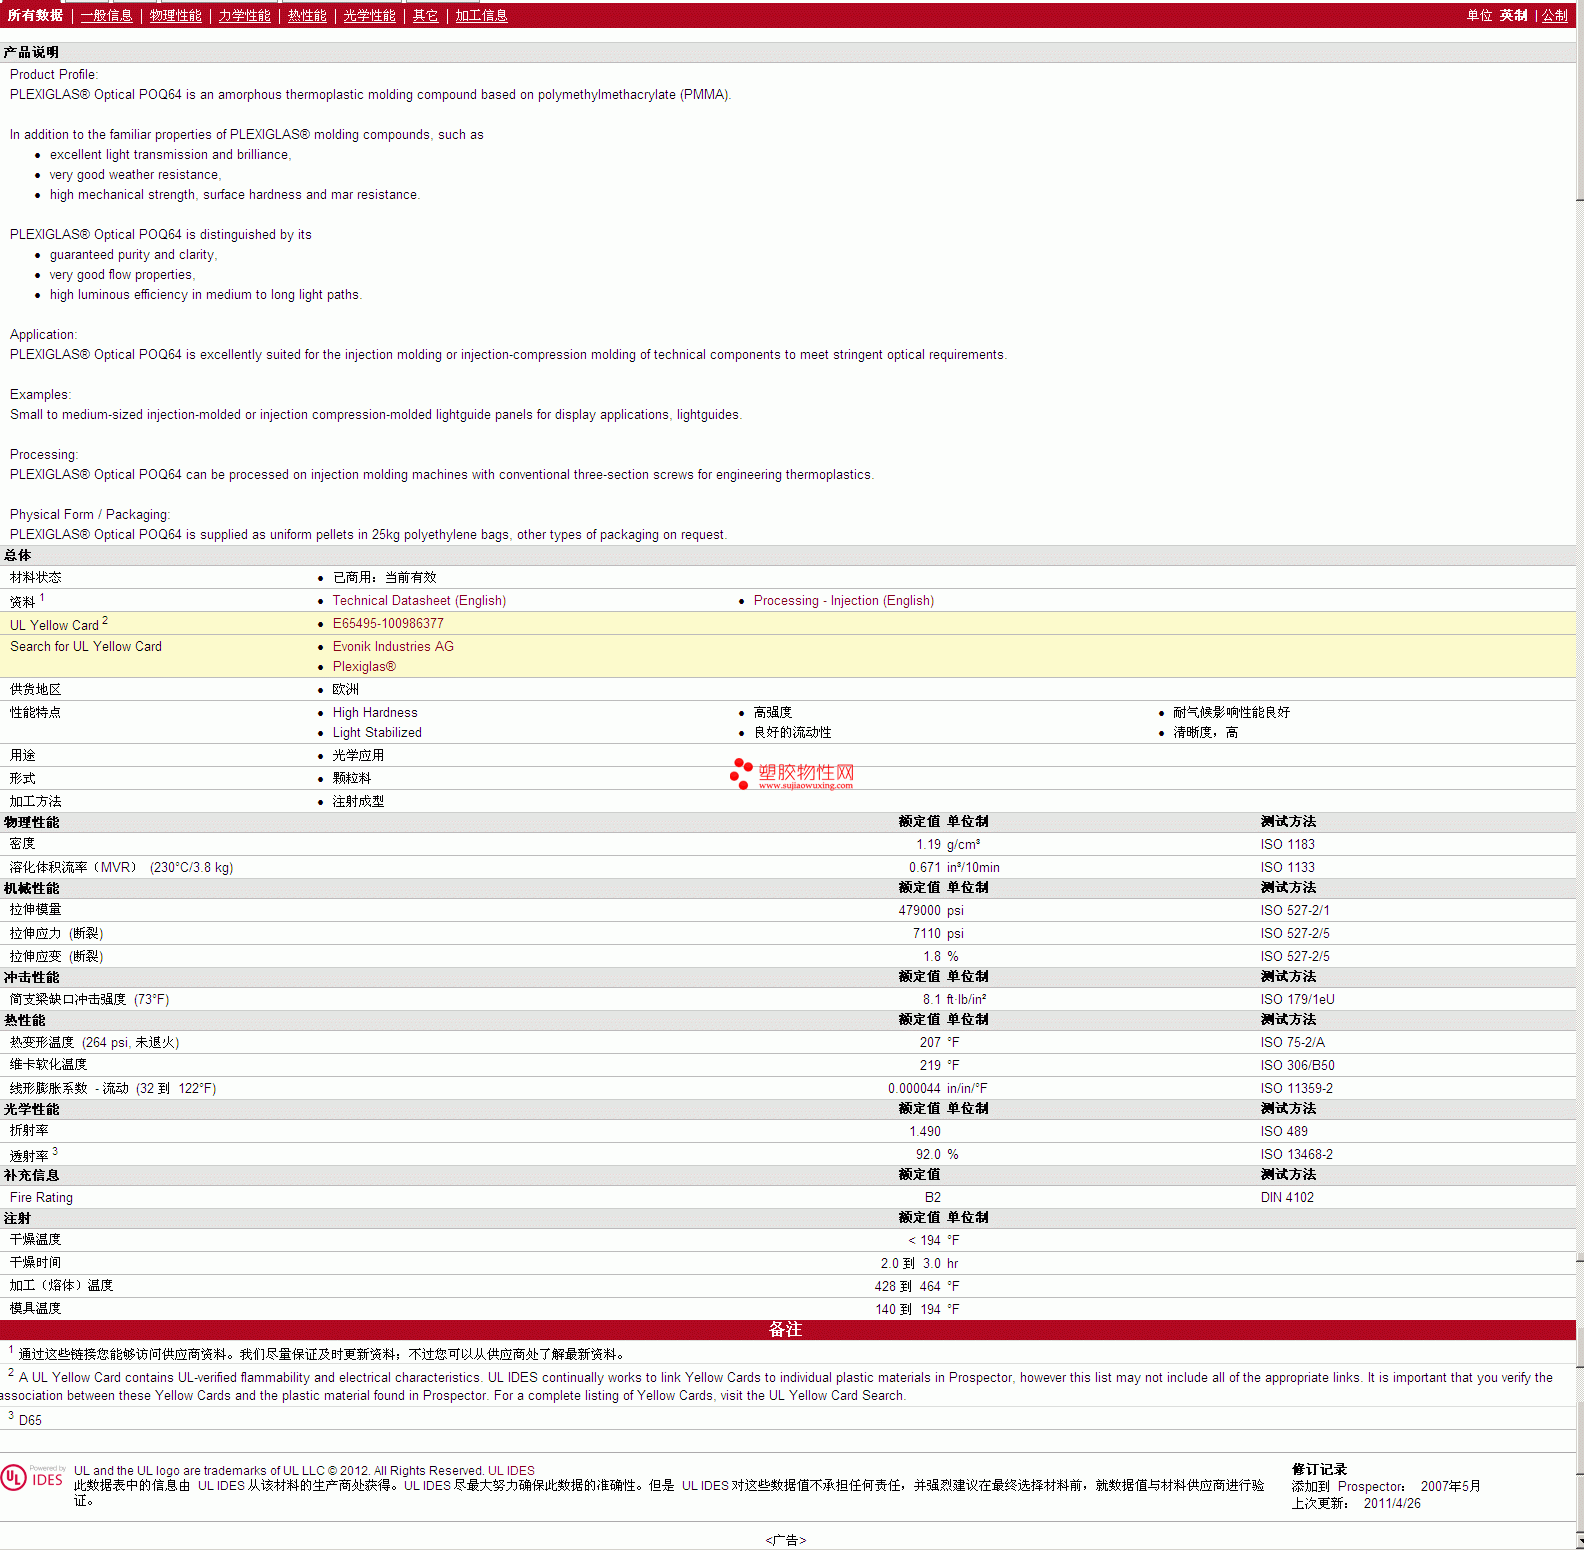Open Processing - Injection (English) document
Viewport: 1584px width, 1550px height.
[843, 601]
